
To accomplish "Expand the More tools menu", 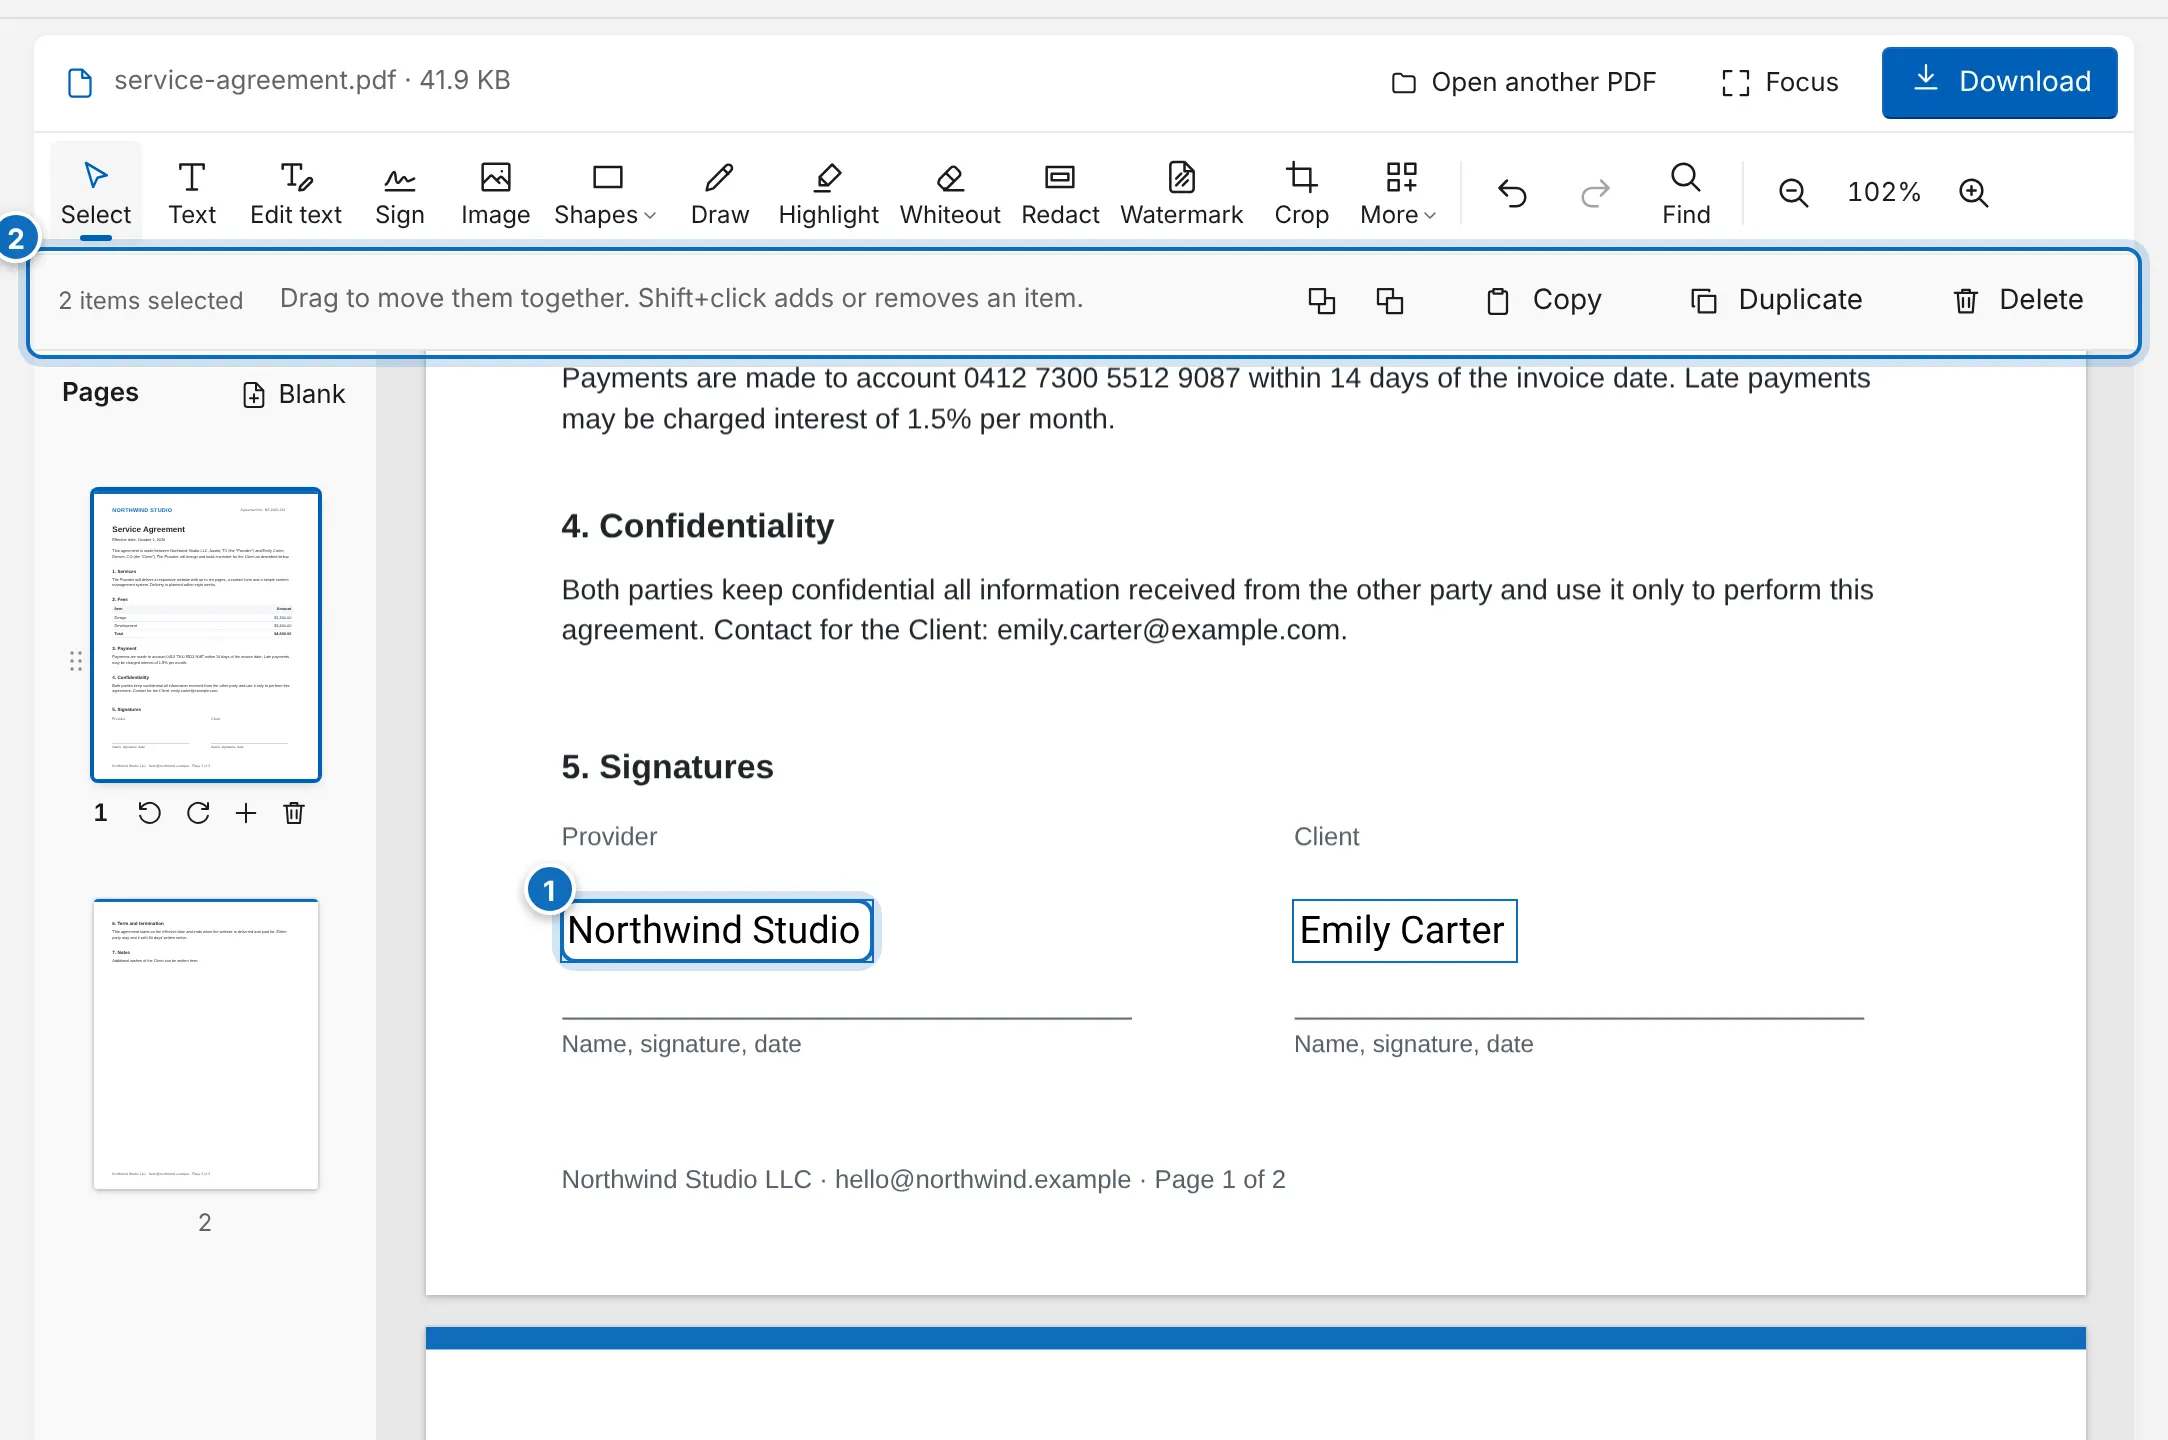I will coord(1398,192).
